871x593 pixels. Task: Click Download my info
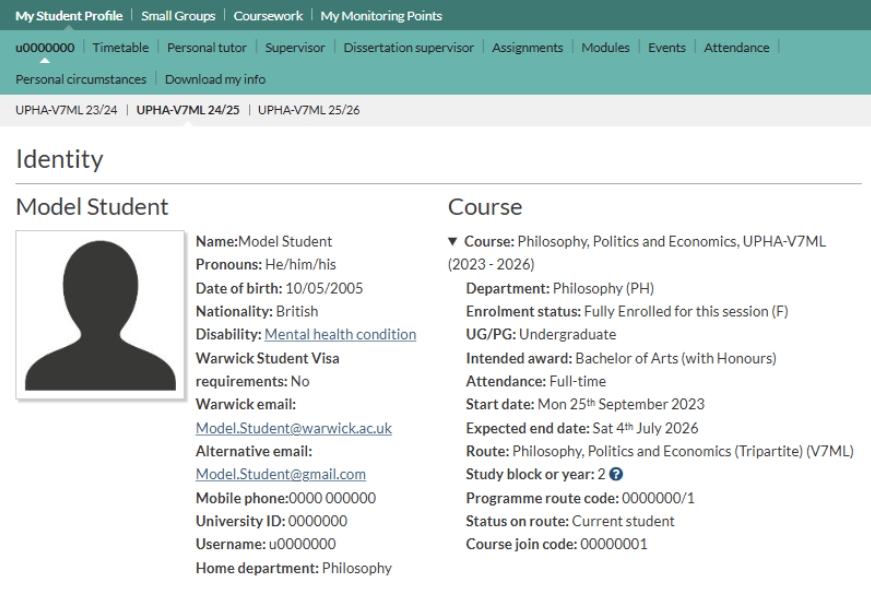[215, 79]
